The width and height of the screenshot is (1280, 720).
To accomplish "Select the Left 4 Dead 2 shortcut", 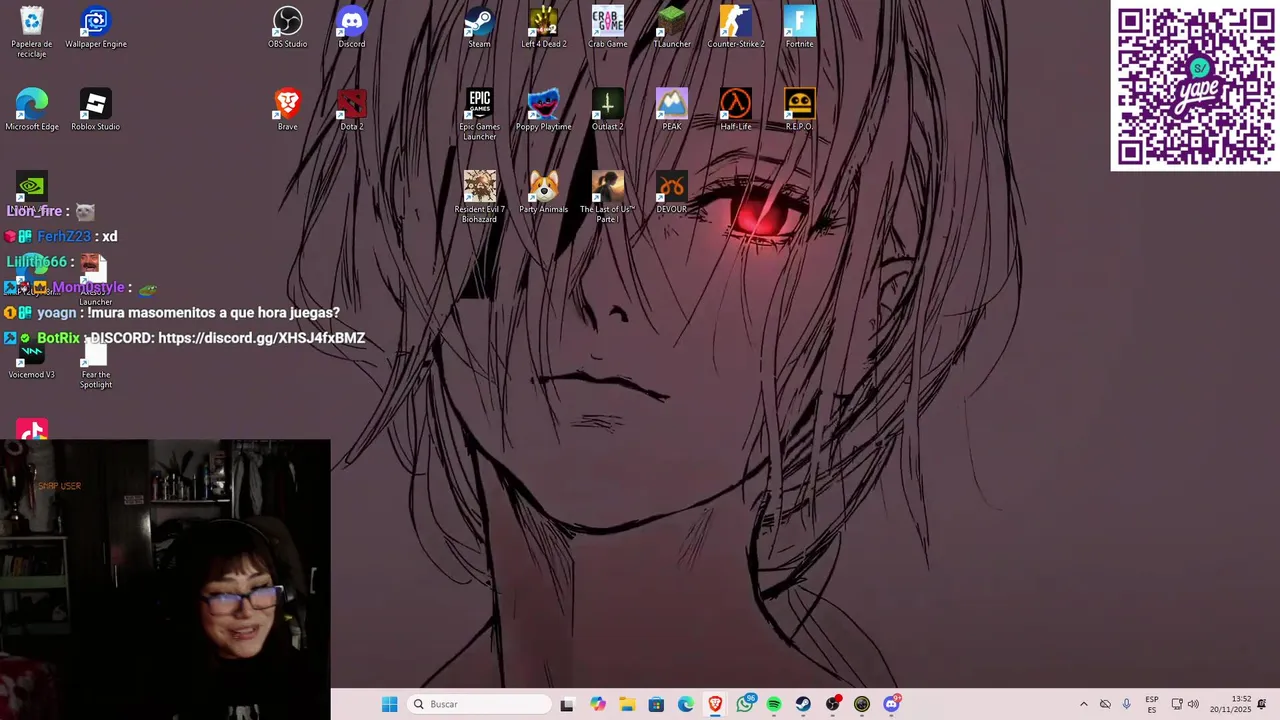I will 544,28.
